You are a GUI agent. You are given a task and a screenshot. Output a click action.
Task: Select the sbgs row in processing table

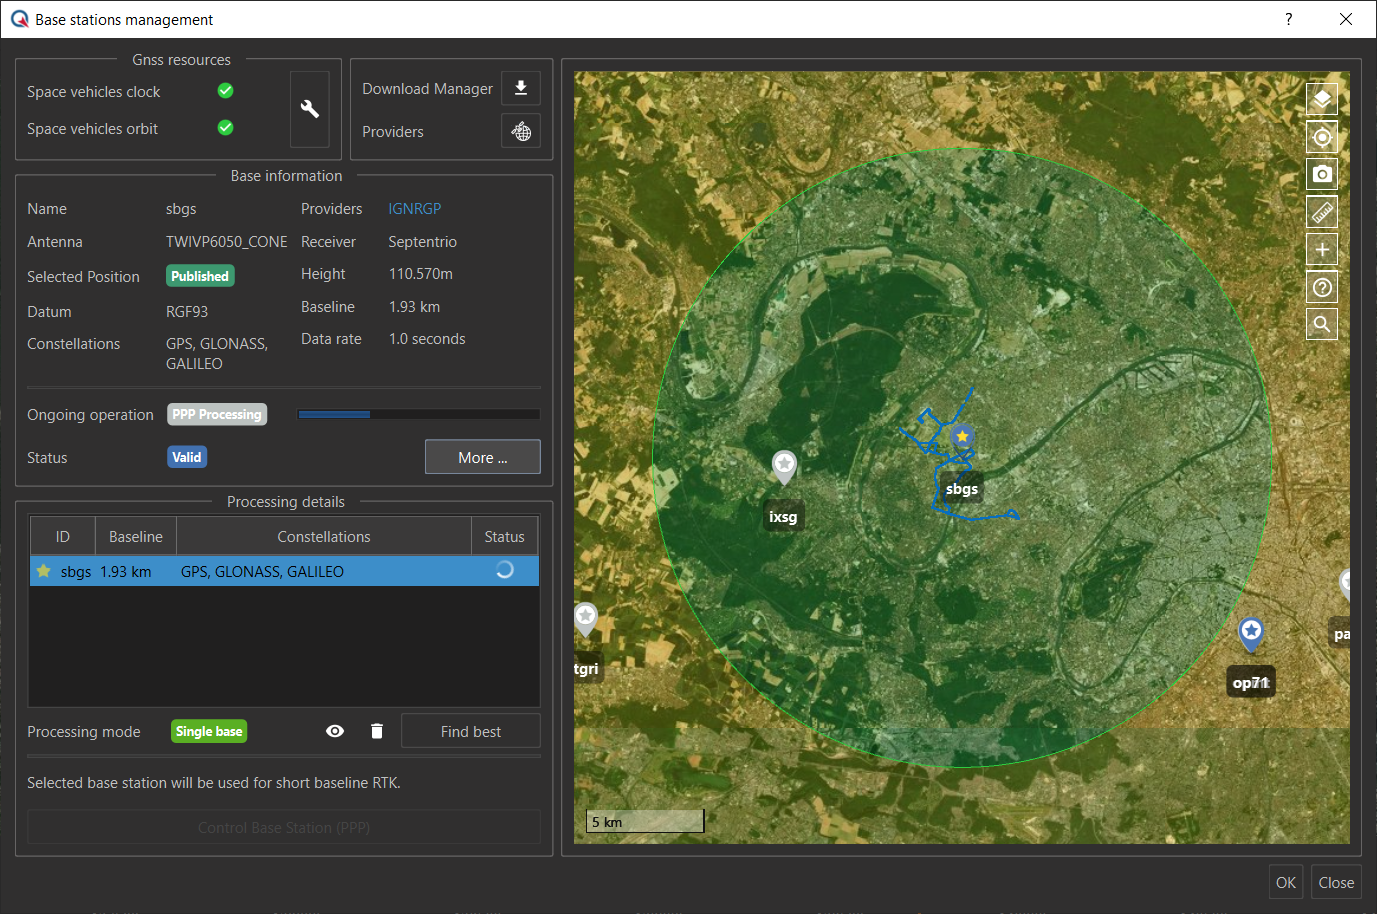(284, 571)
